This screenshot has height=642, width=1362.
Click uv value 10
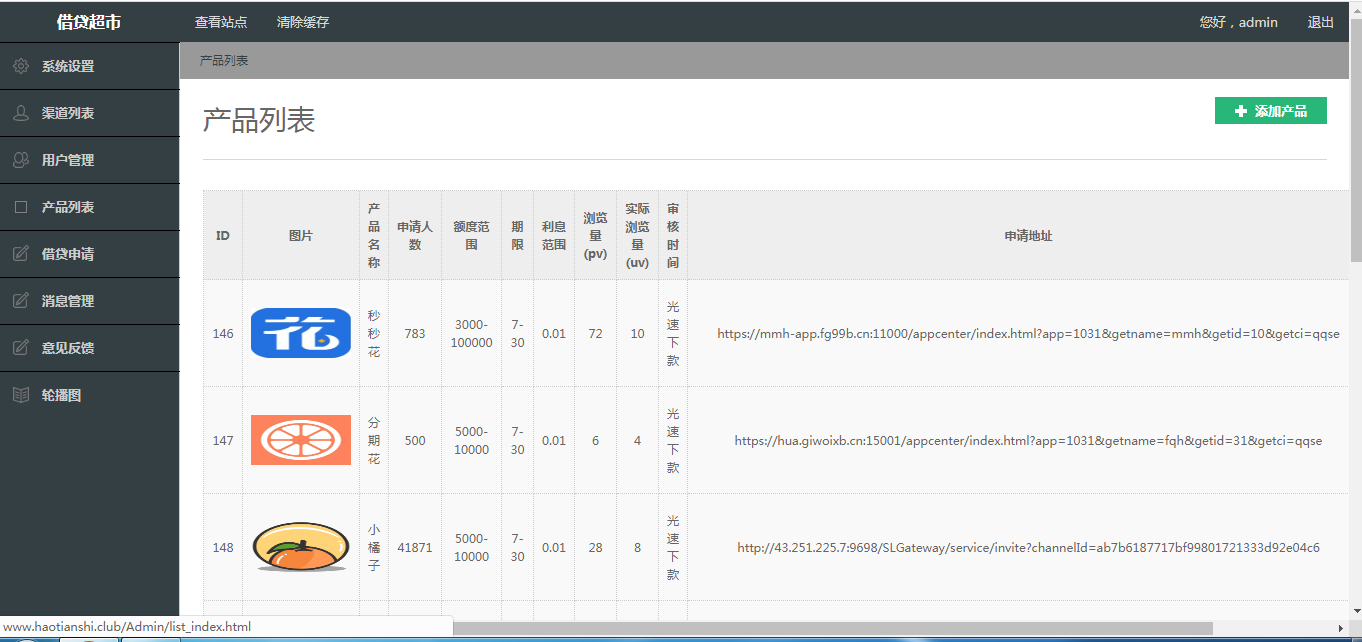click(638, 334)
